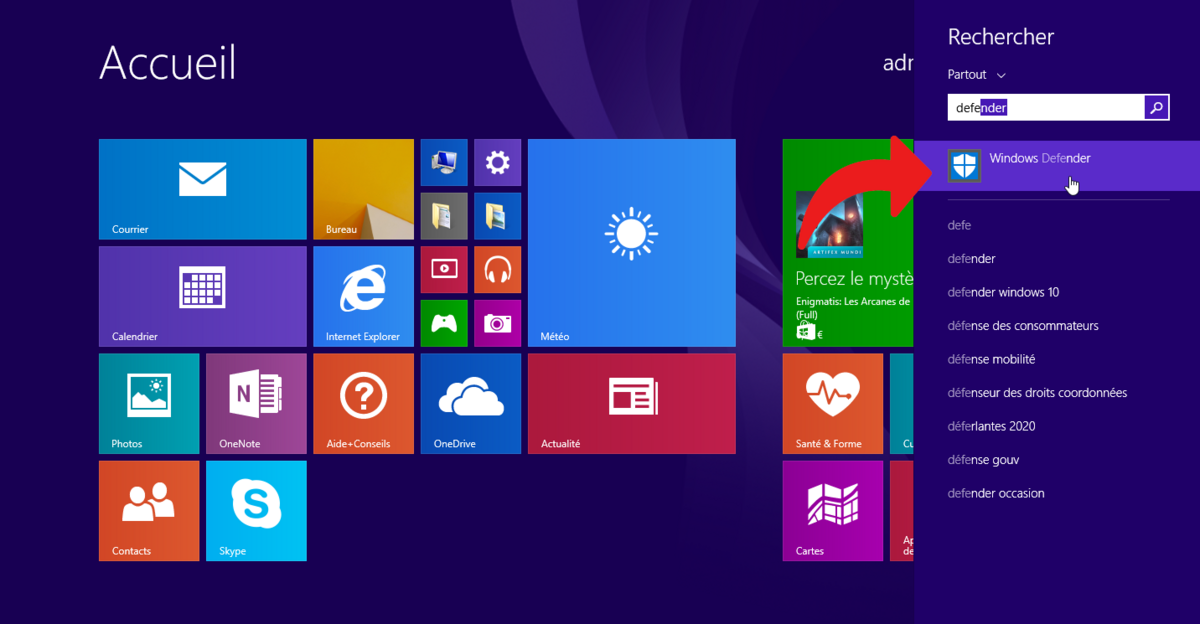Open the Store Enigmatis game tile
This screenshot has height=624, width=1200.
pos(848,243)
